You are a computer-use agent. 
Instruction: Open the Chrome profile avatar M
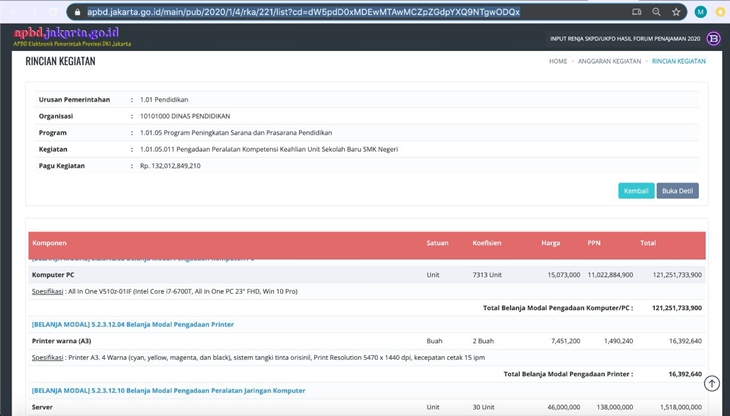click(x=700, y=12)
